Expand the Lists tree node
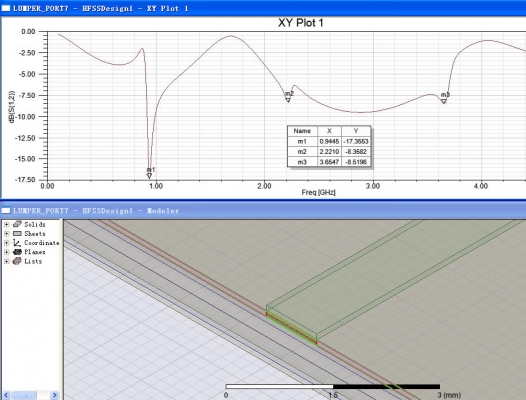Screen dimensions: 526x400 (x=6, y=261)
